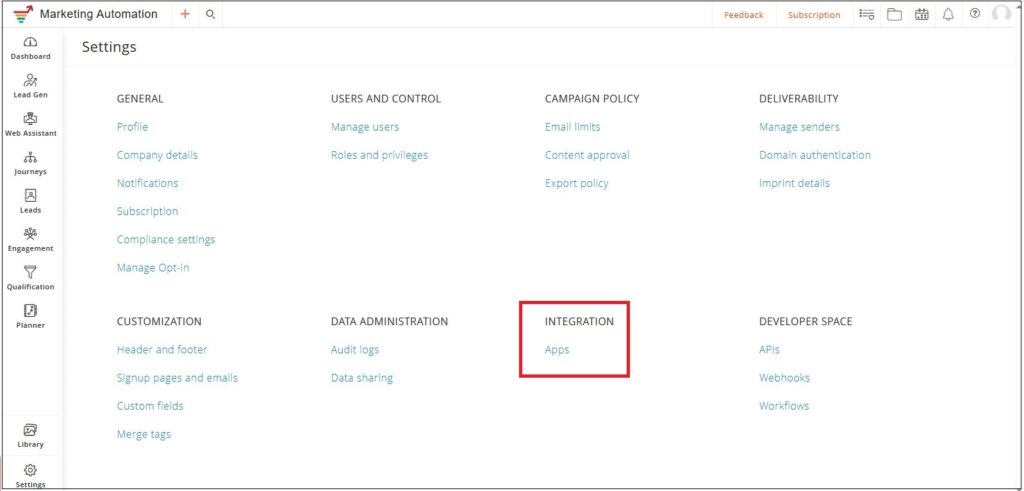Open the Library in the sidebar

[30, 434]
